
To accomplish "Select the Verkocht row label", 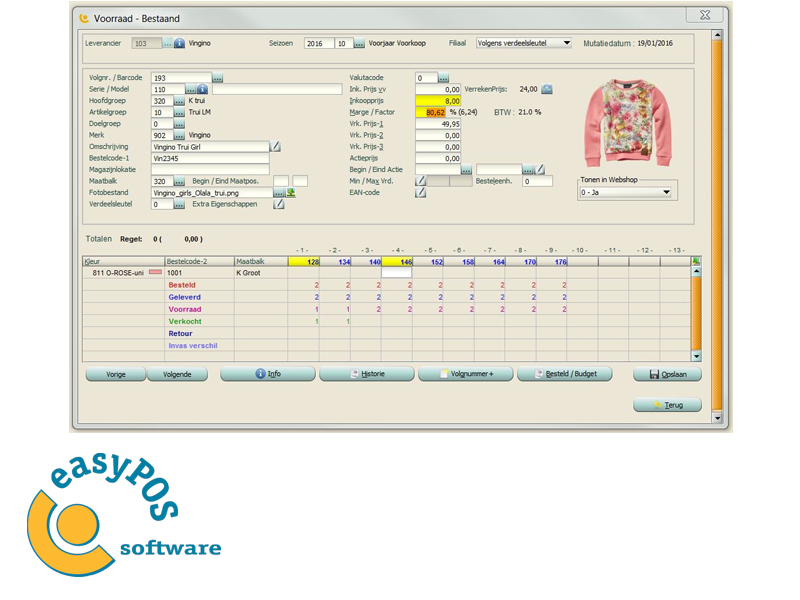I will coord(185,322).
